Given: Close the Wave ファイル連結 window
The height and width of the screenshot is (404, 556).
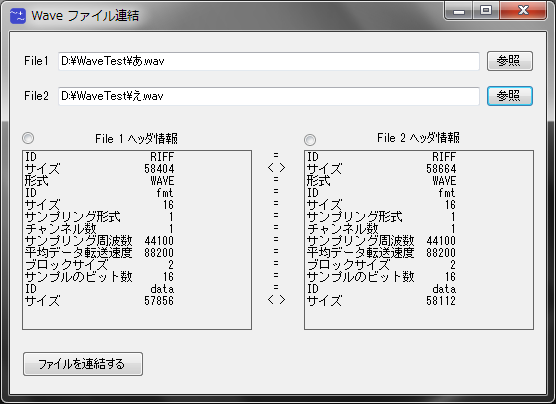Looking at the screenshot, I should [x=523, y=11].
